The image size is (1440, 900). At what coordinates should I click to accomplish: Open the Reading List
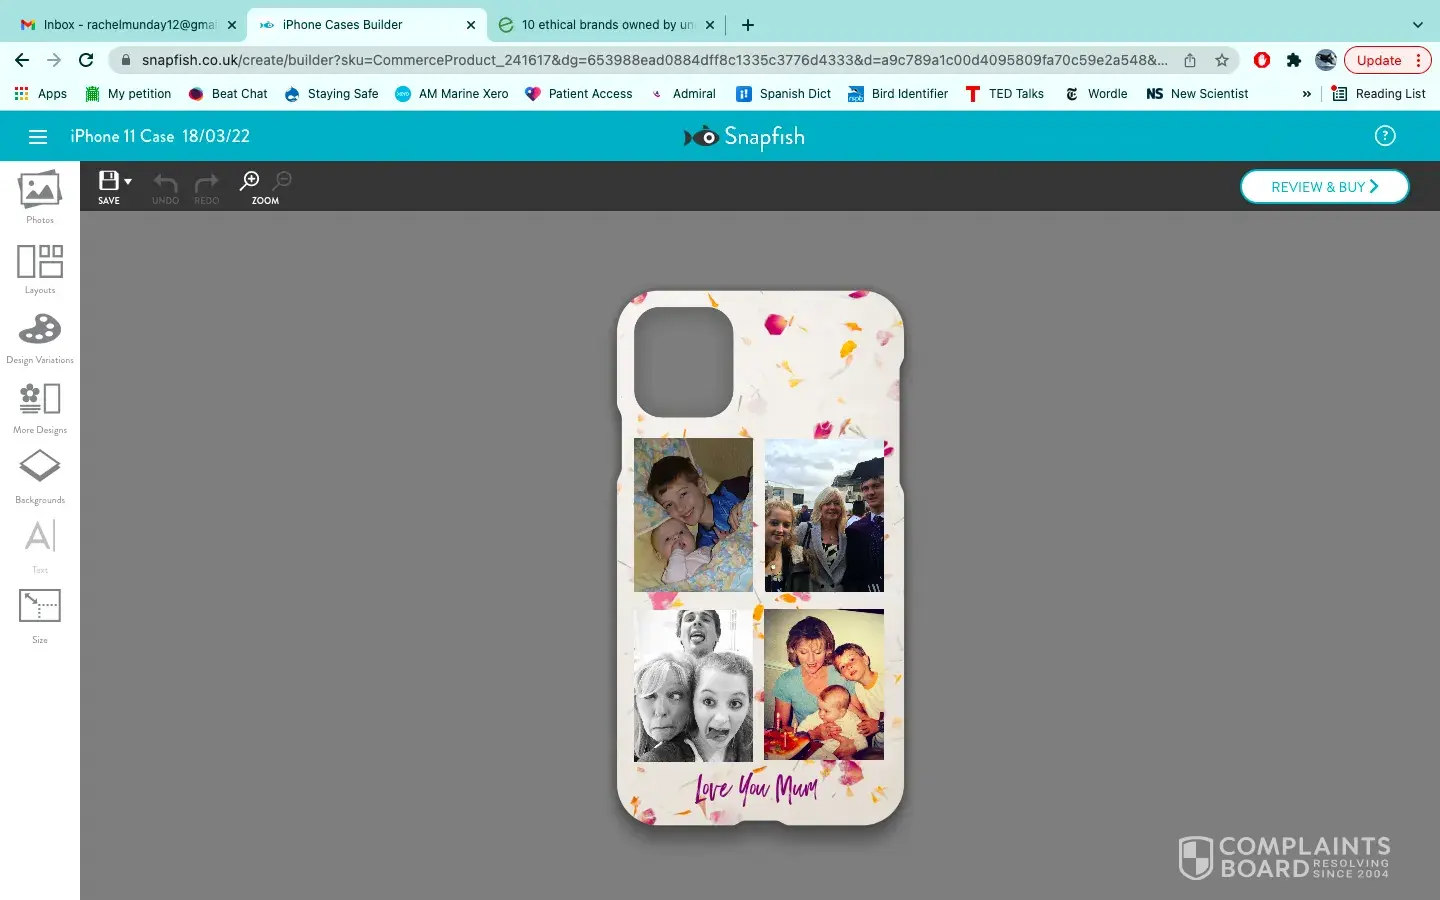click(x=1378, y=94)
